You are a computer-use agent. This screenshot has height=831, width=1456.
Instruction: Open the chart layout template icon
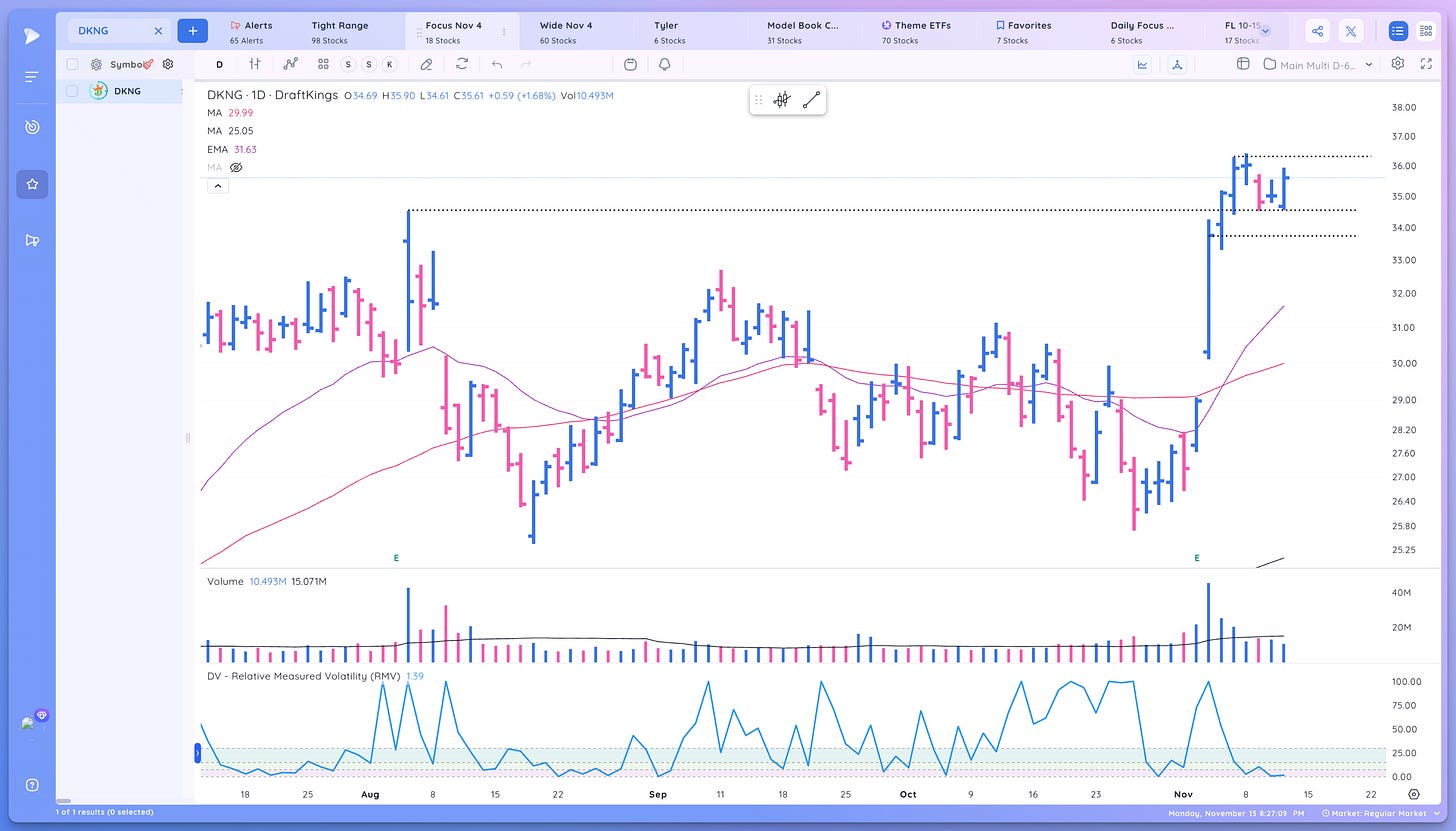1243,64
